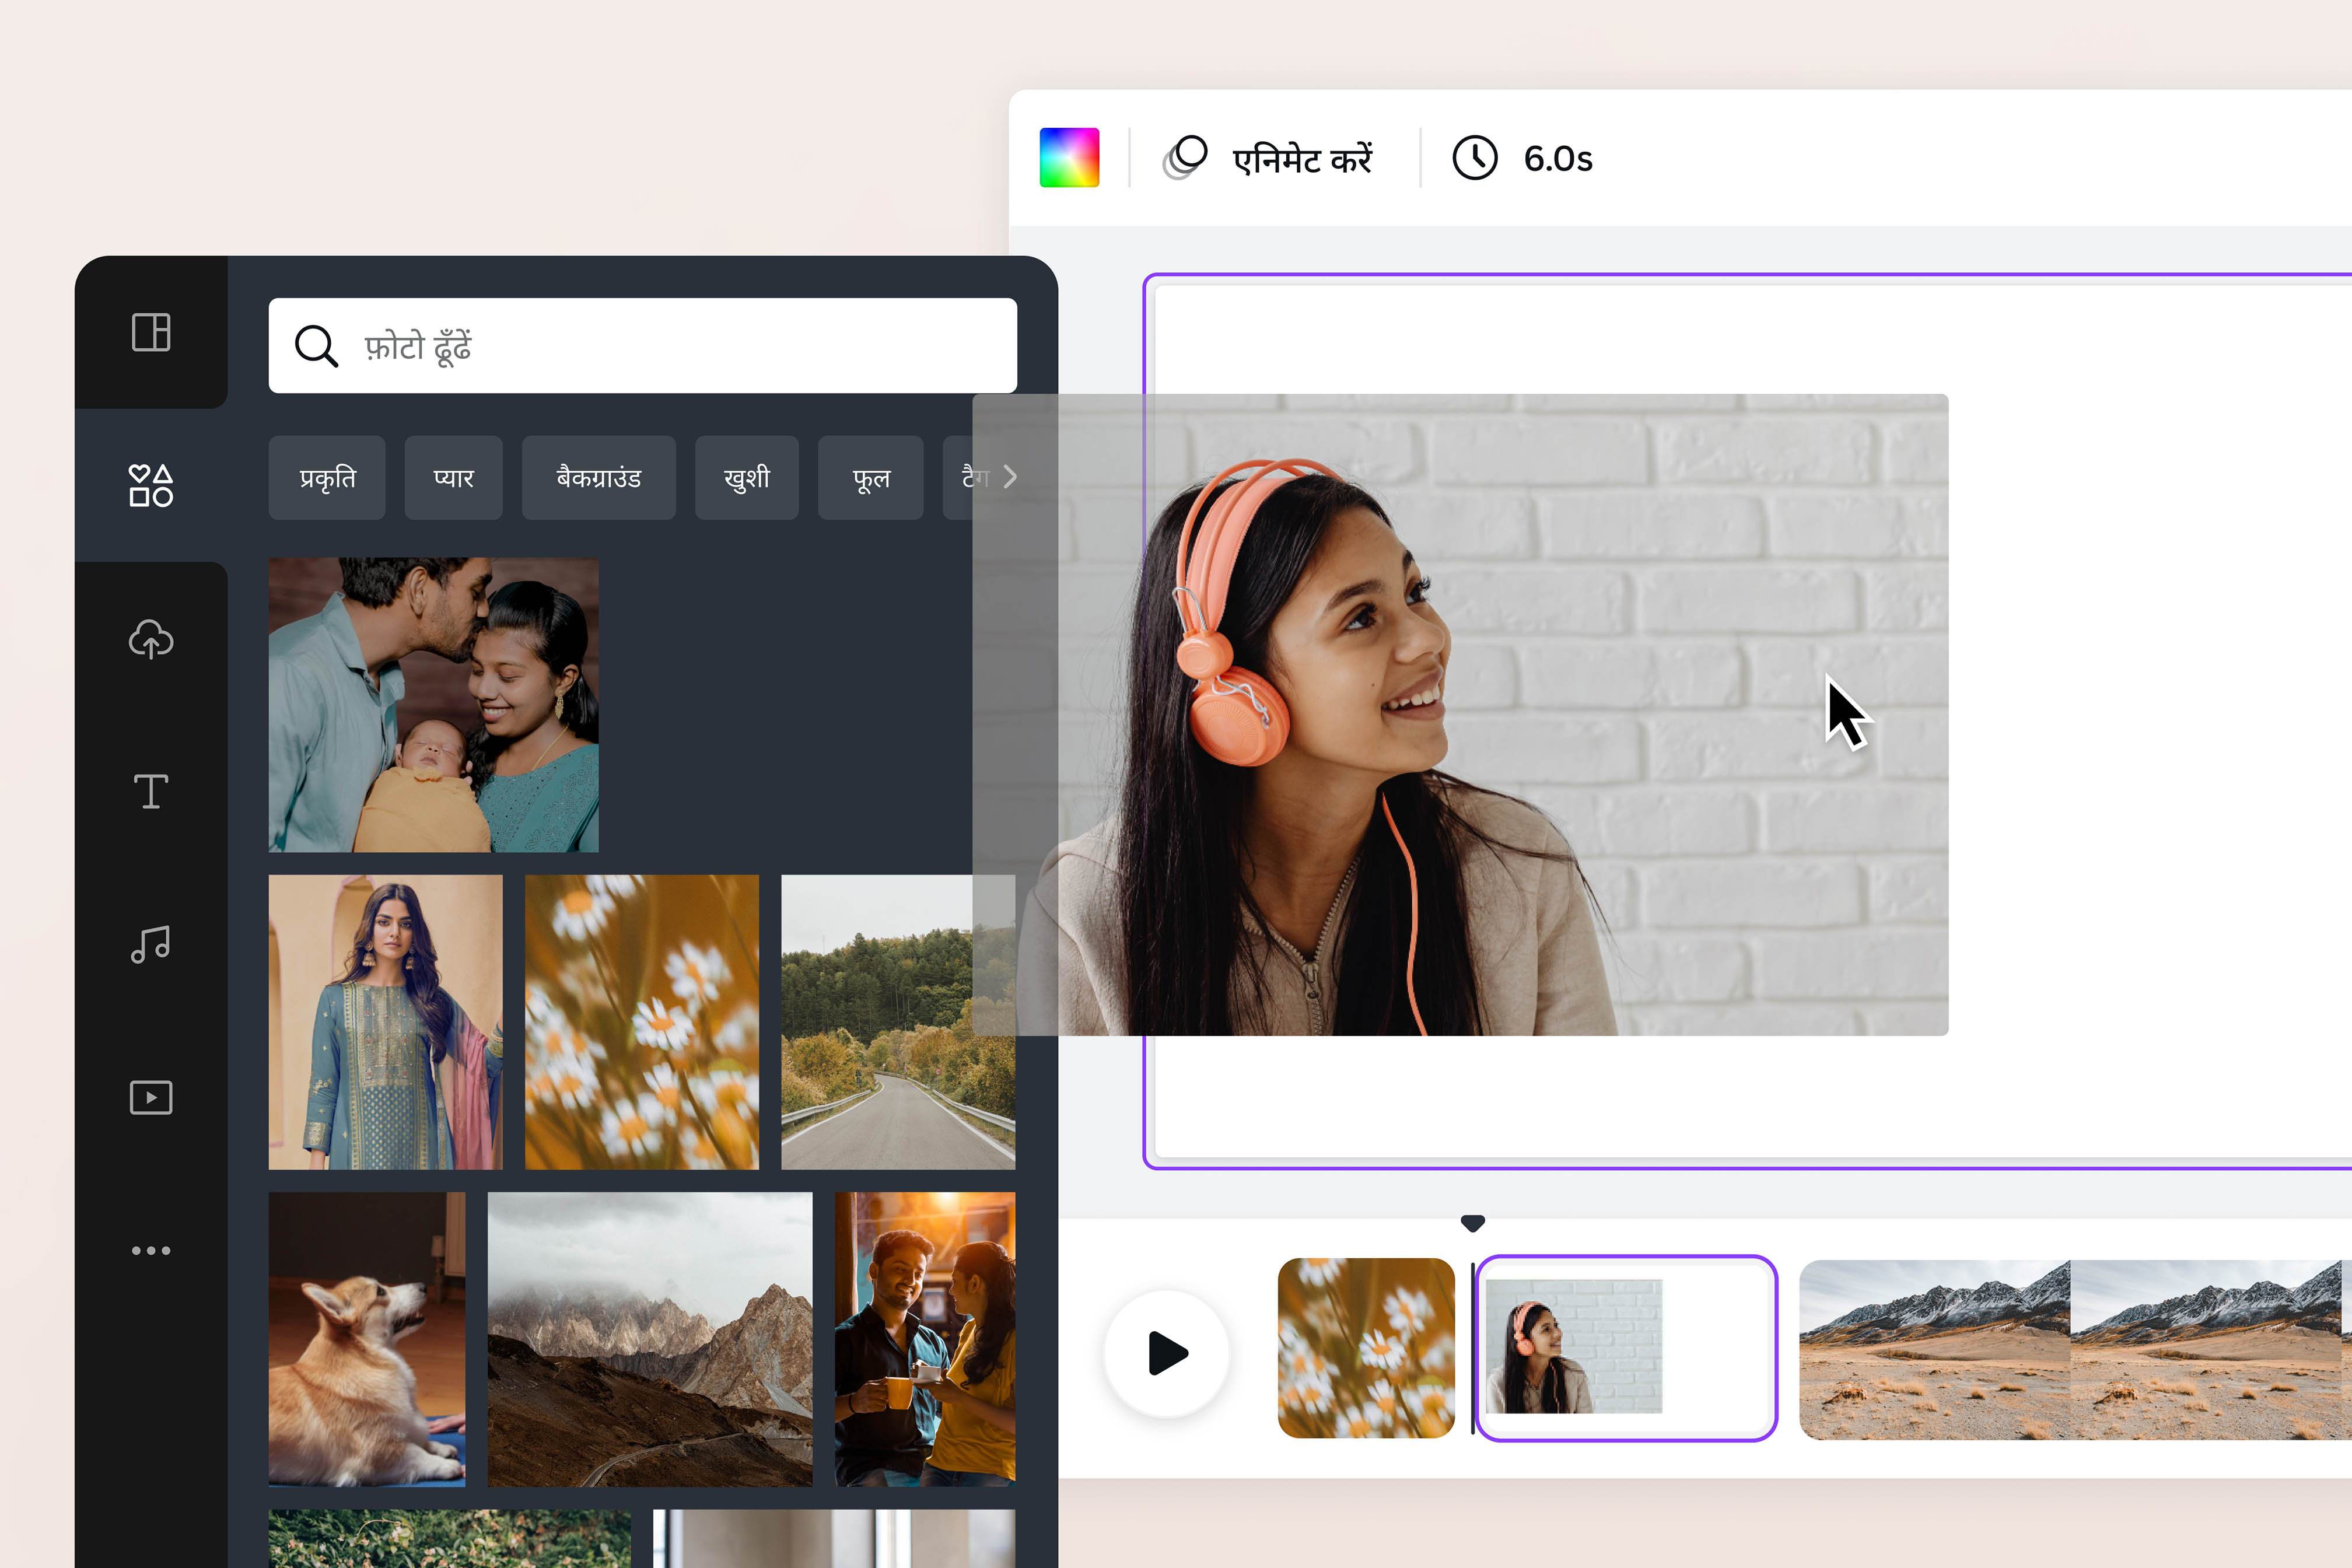This screenshot has height=1568, width=2352.
Task: Click the clock duration icon
Action: point(1474,158)
